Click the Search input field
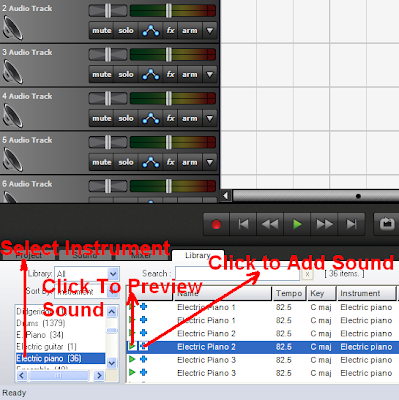The width and height of the screenshot is (399, 400). [237, 274]
